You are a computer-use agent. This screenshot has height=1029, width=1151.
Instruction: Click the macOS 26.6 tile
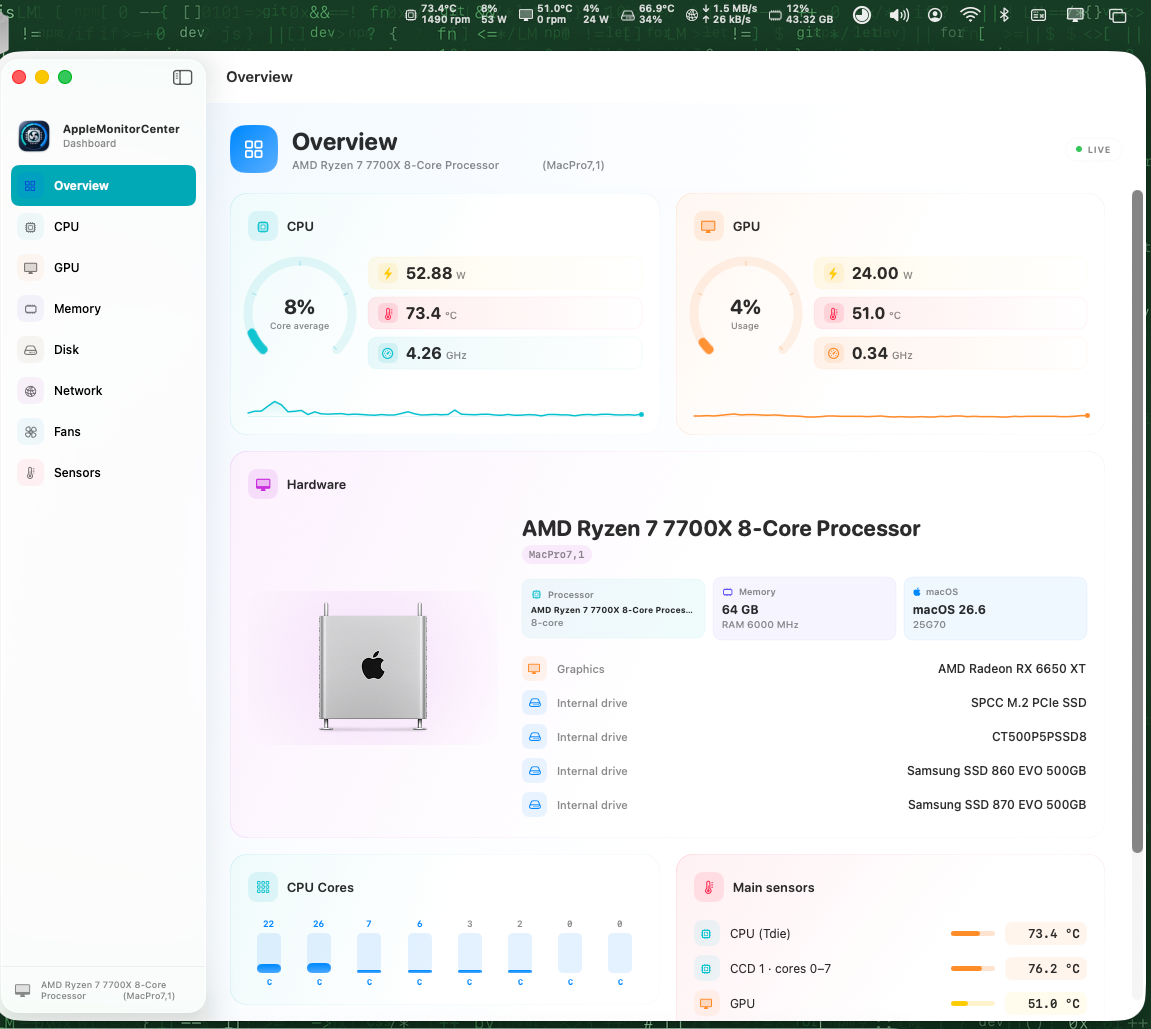click(x=995, y=608)
